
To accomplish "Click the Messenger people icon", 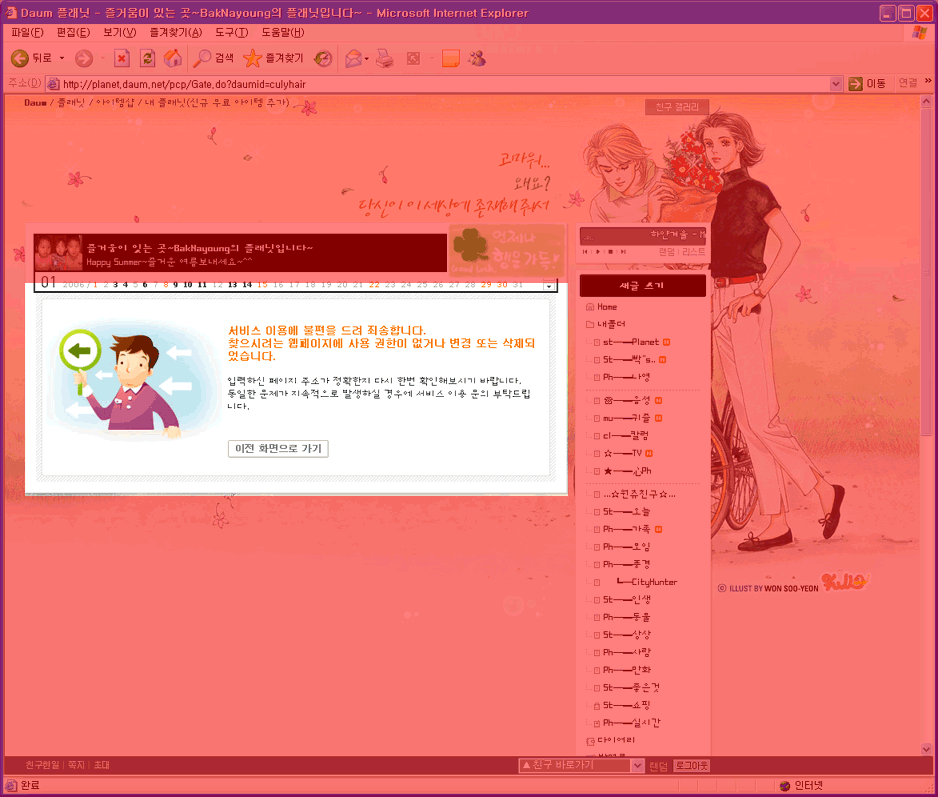I will [x=477, y=58].
